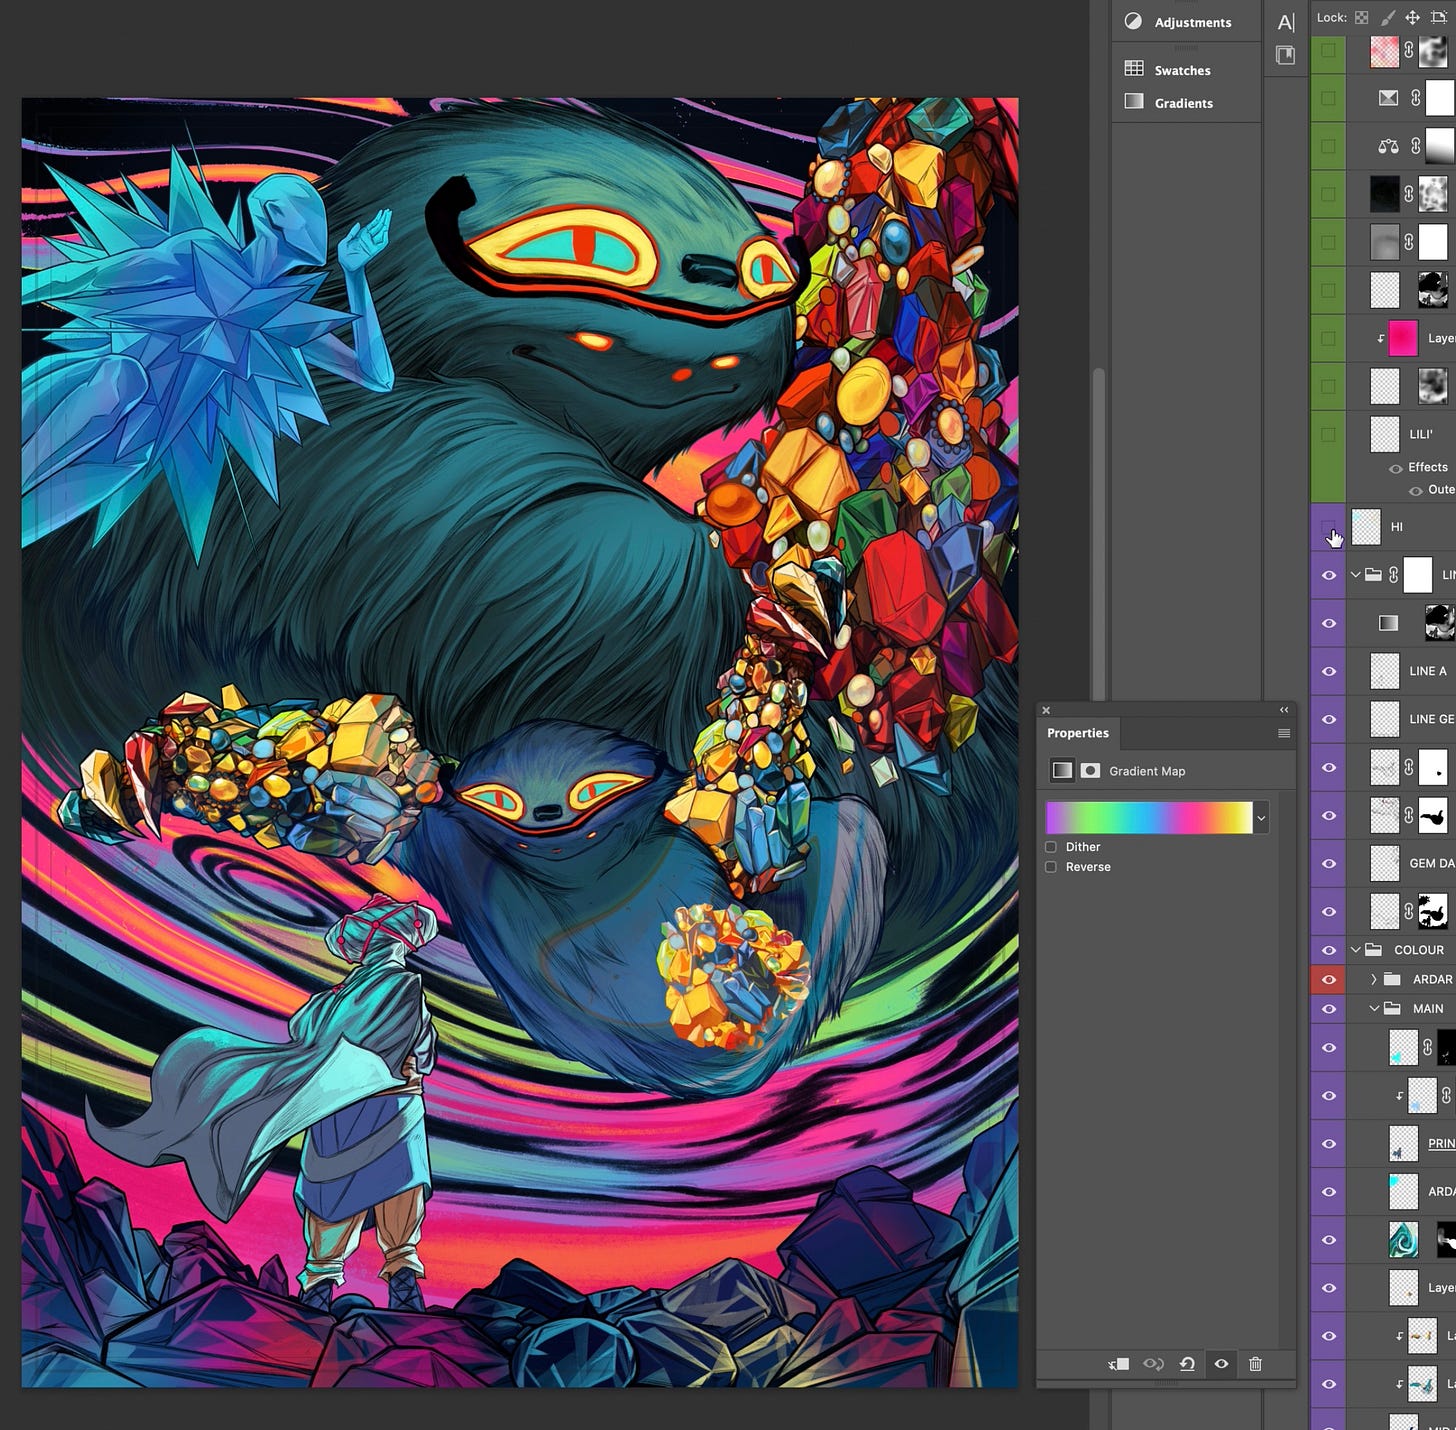The height and width of the screenshot is (1430, 1456).
Task: Hide the LINE GE layer
Action: (x=1329, y=719)
